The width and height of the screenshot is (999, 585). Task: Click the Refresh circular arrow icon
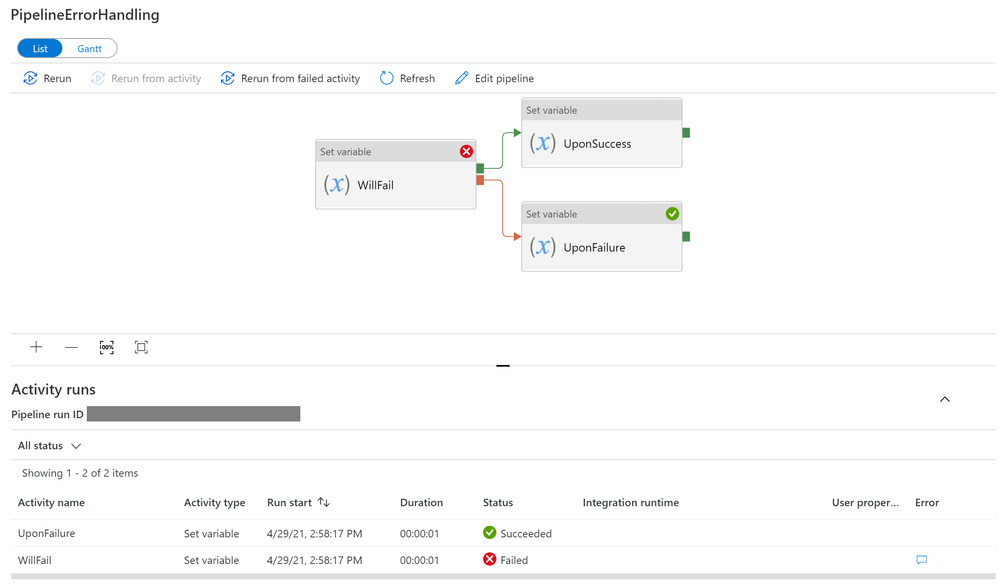tap(386, 78)
